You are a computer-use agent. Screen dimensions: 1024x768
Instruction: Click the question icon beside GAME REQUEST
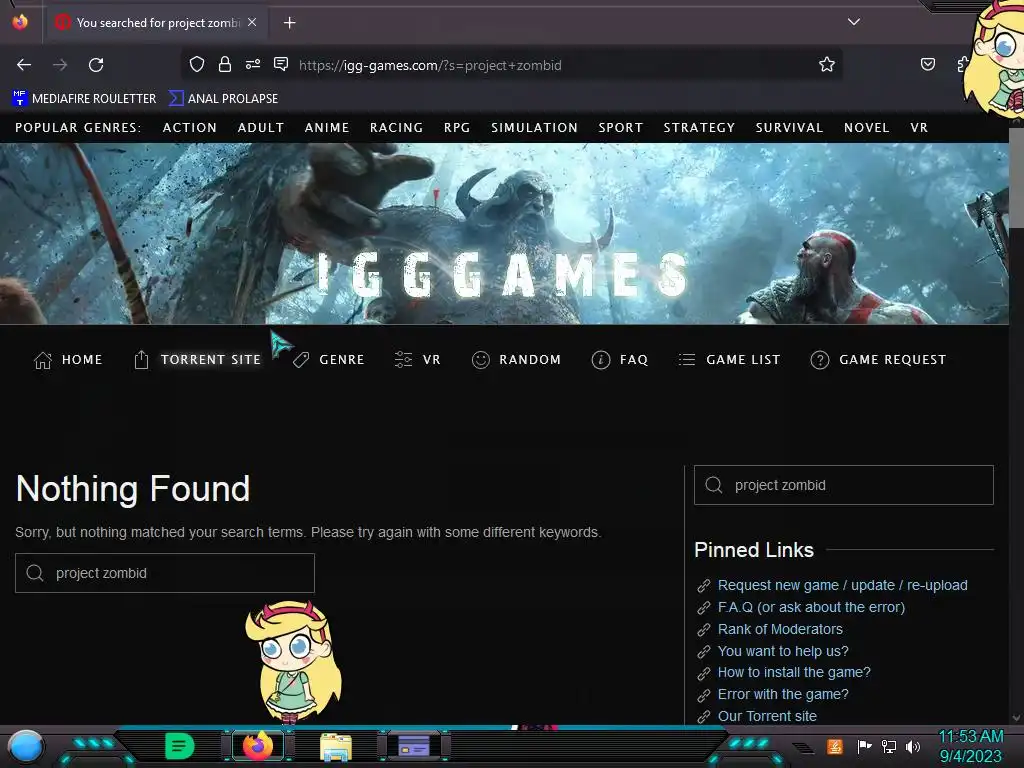(x=820, y=360)
